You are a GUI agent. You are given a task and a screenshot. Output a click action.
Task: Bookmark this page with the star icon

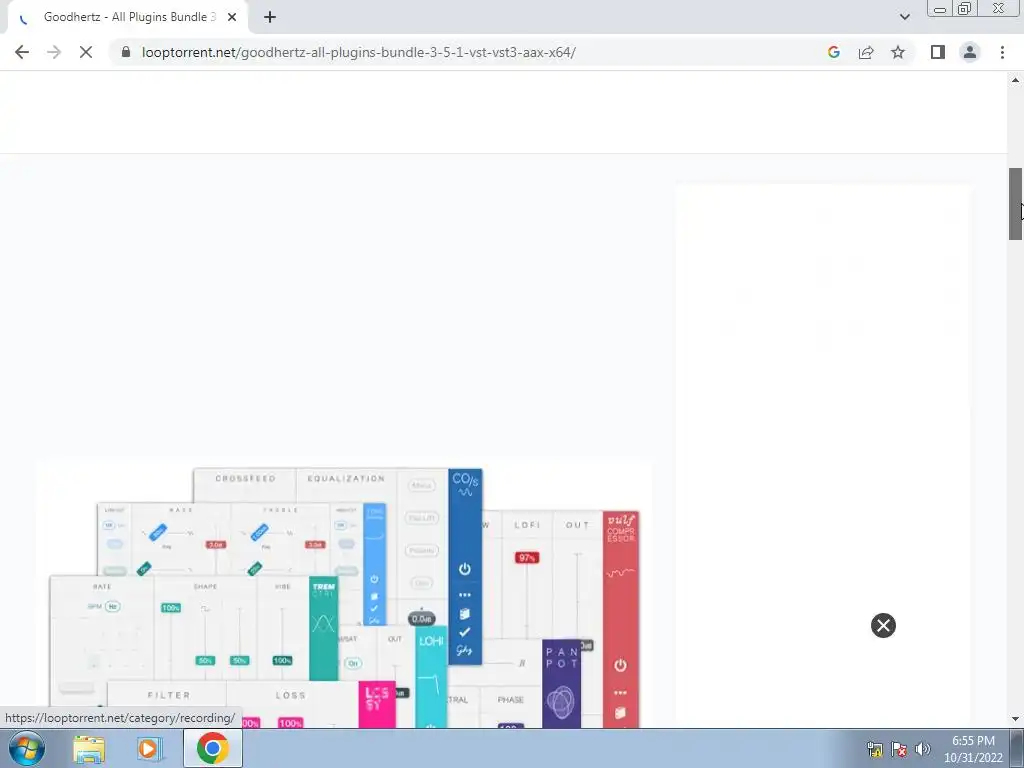pyautogui.click(x=898, y=52)
